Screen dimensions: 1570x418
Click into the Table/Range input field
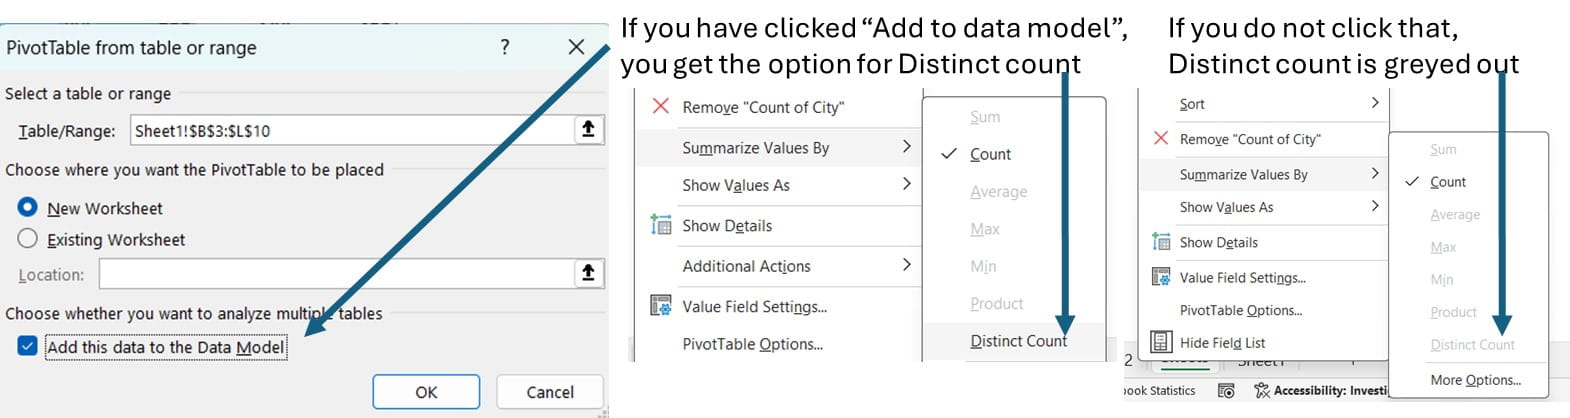click(350, 130)
